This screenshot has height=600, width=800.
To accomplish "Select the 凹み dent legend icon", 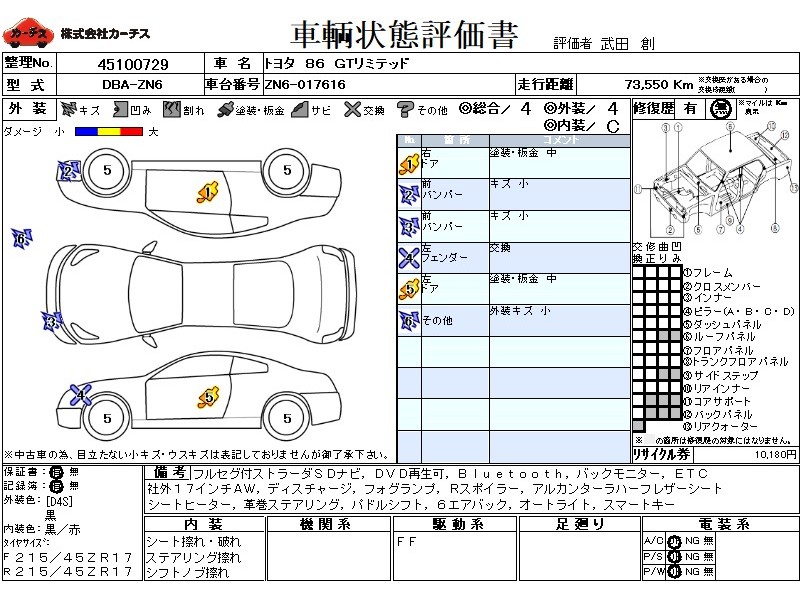I will pyautogui.click(x=120, y=109).
